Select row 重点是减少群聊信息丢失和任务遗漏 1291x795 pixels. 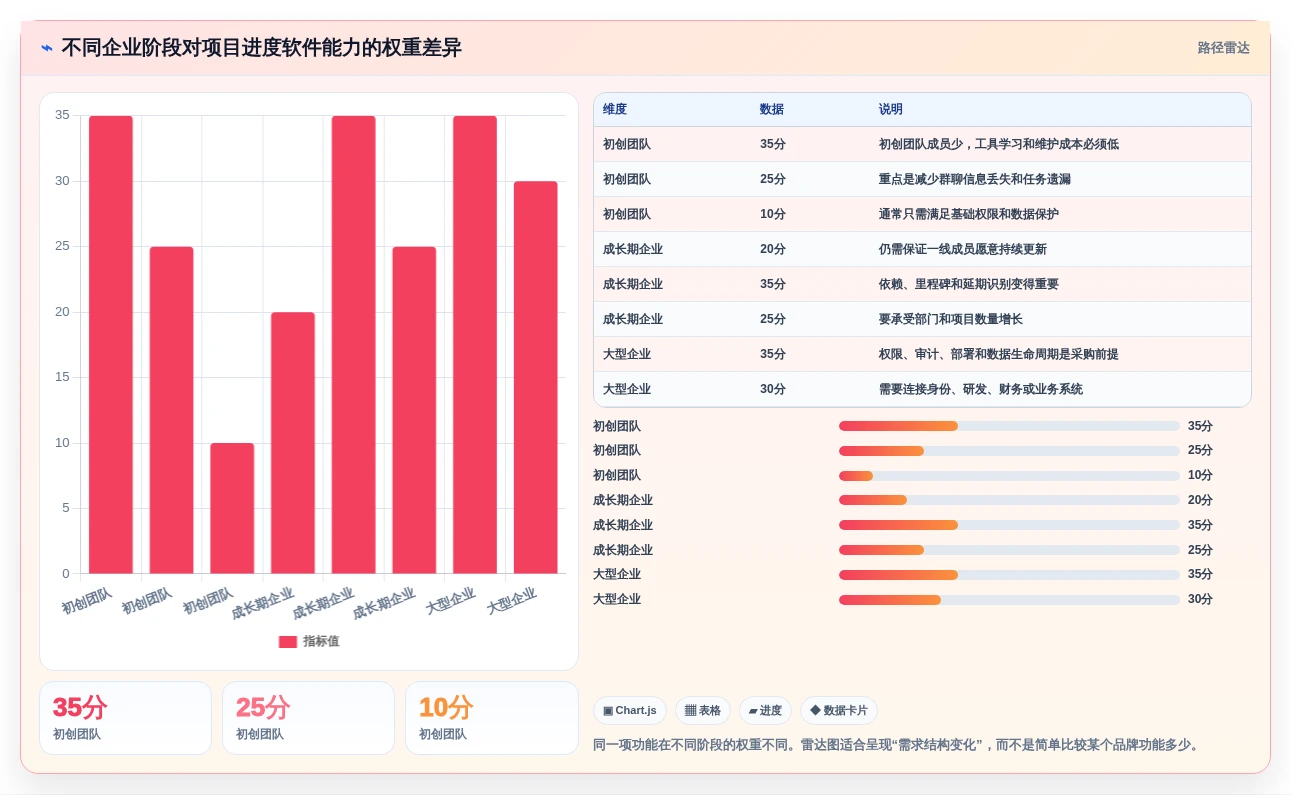(x=922, y=179)
